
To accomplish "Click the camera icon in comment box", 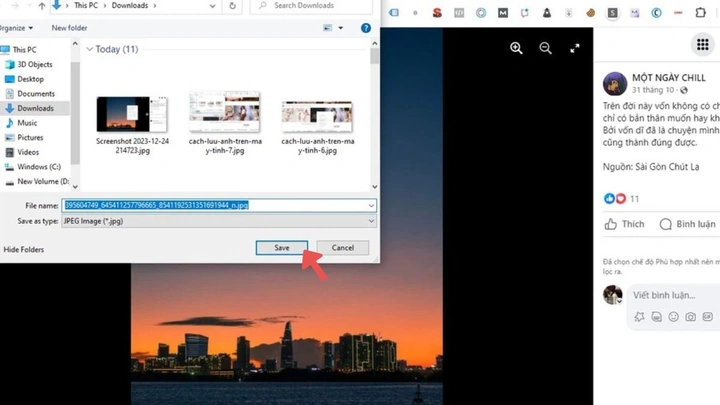I will click(x=690, y=317).
